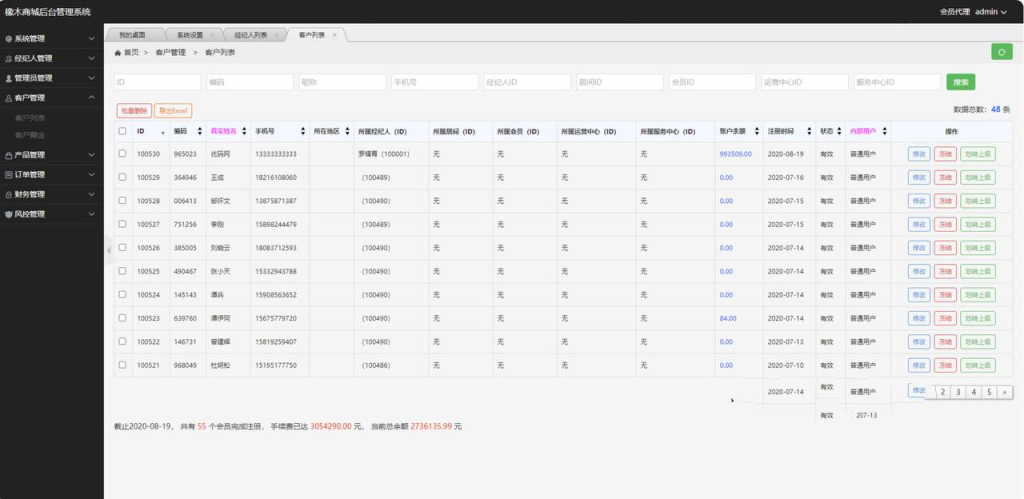Click the green refresh icon button
The image size is (1024, 499).
(x=1001, y=52)
